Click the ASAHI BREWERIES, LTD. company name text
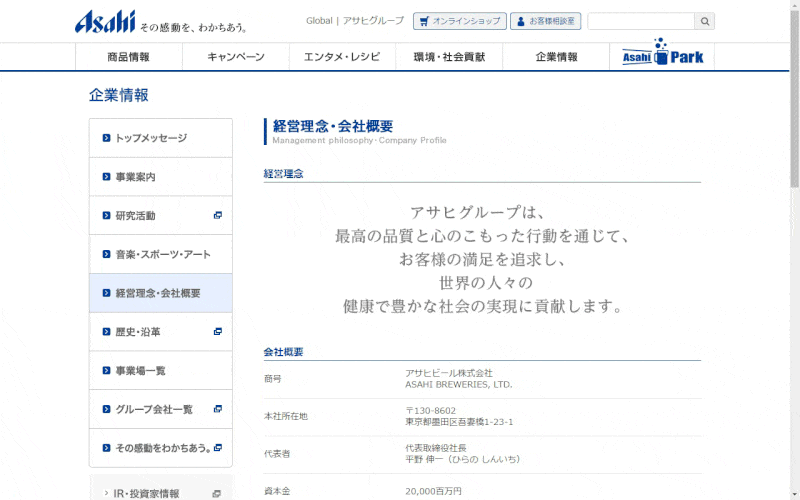Image resolution: width=800 pixels, height=500 pixels. 459,385
